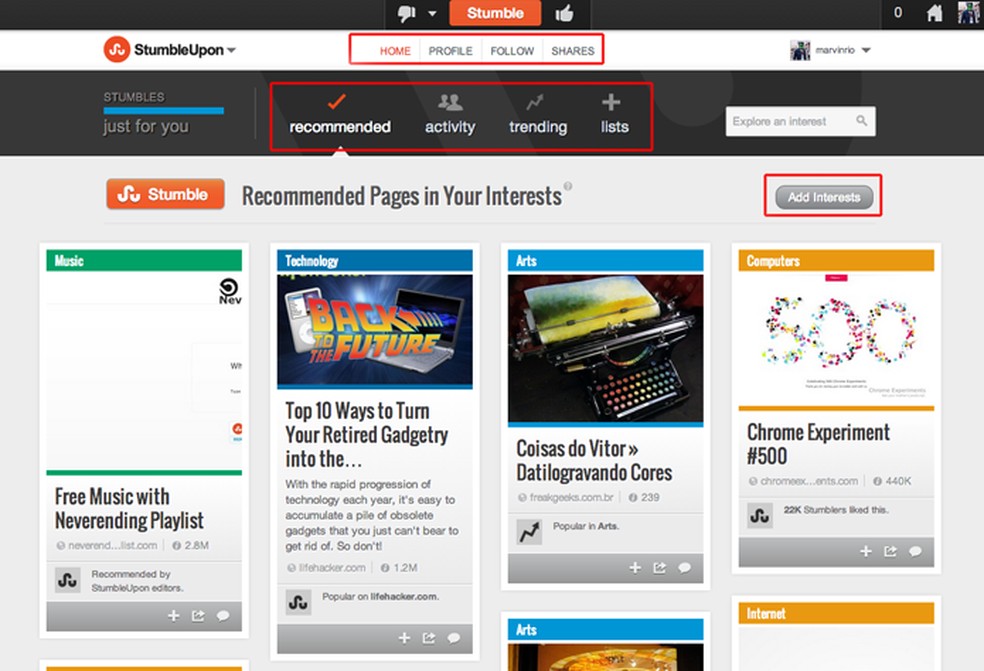Open Free Music with Neverending Playlist title
Viewport: 984px width, 671px height.
tap(129, 508)
